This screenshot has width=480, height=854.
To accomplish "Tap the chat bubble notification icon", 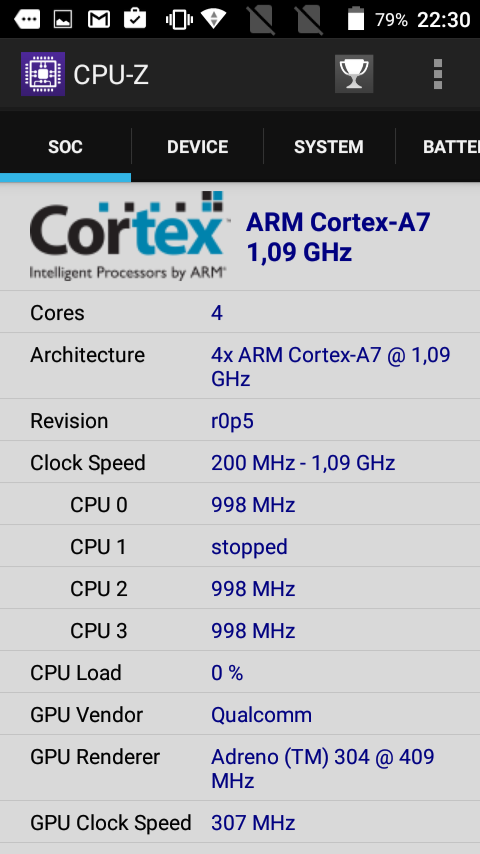I will (27, 19).
